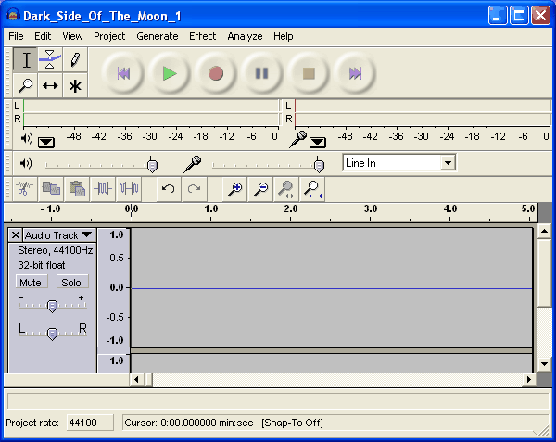
Task: Click the input meter microphone icon
Action: (298, 139)
